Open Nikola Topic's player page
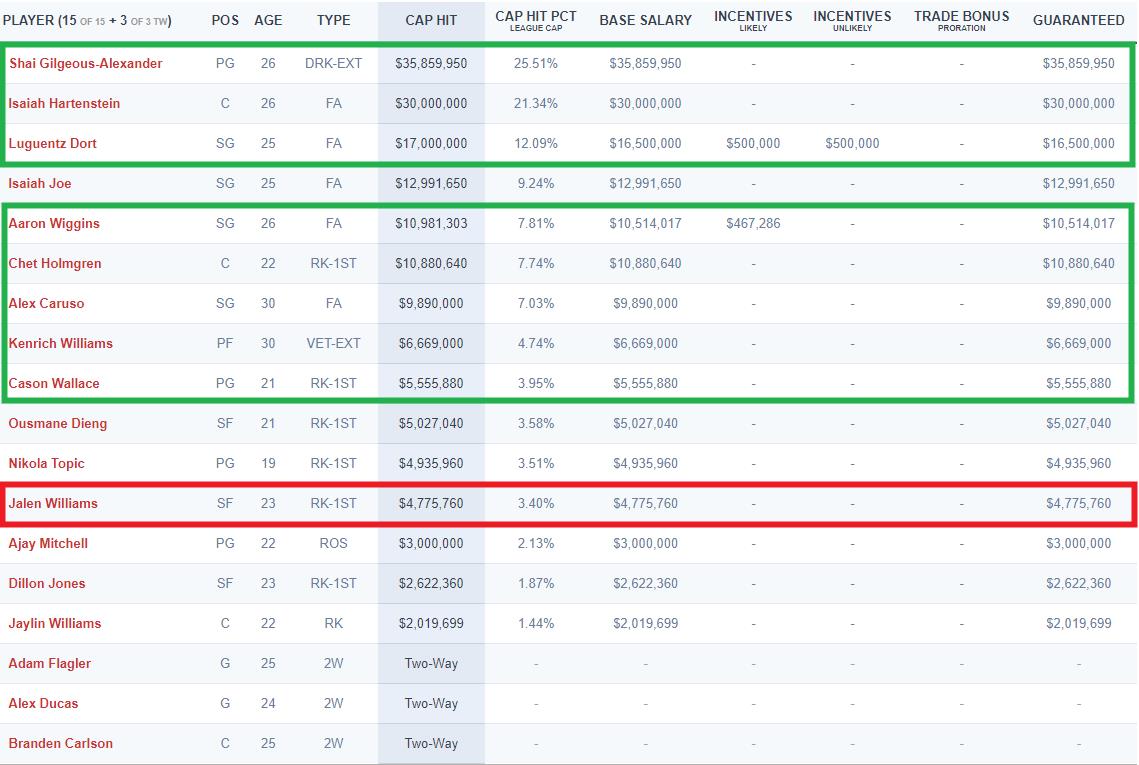The height and width of the screenshot is (765, 1139). pos(47,463)
